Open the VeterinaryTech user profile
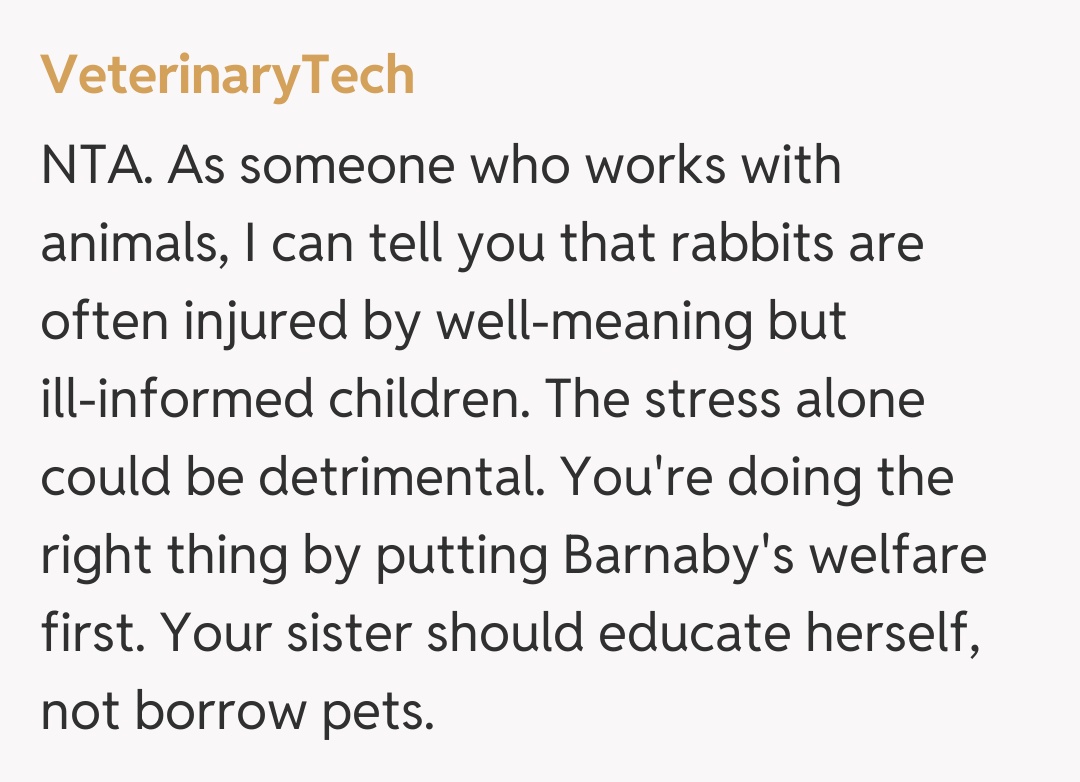The height and width of the screenshot is (782, 1080). coord(227,76)
